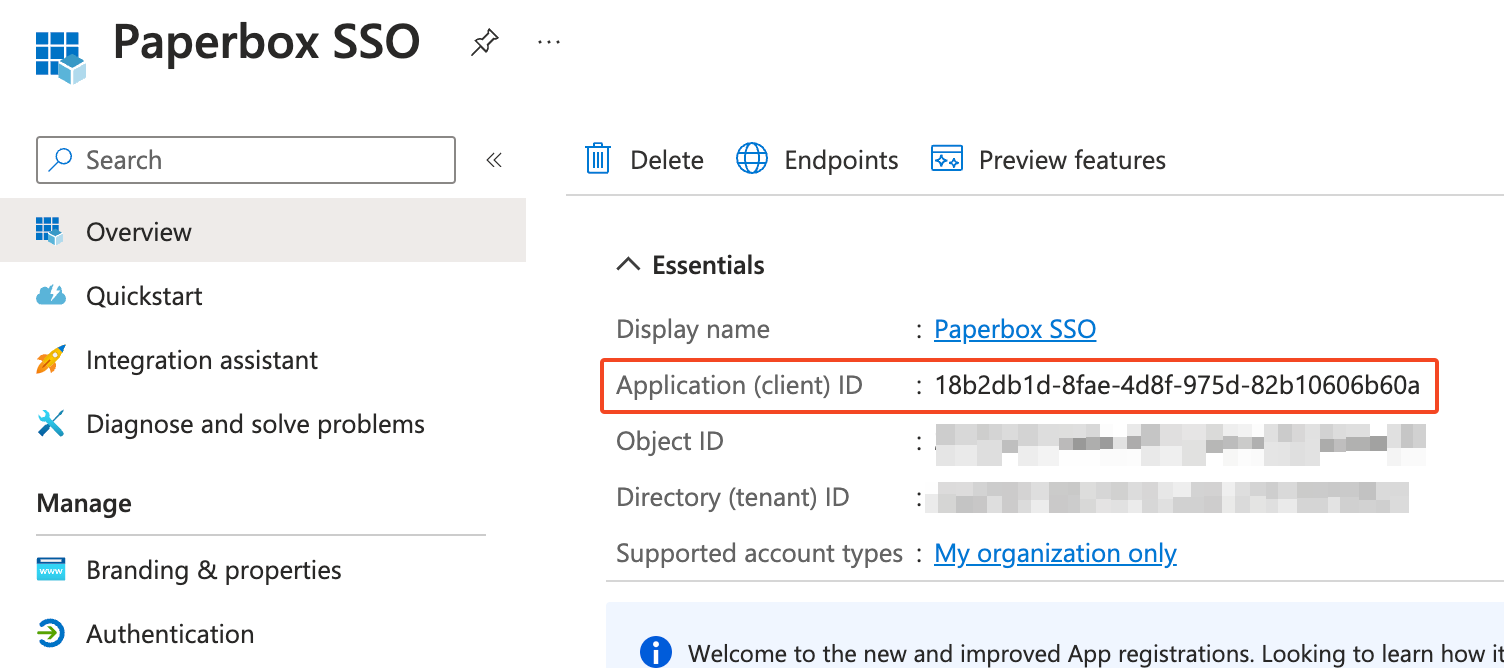Click the My organization only link
1504x668 pixels.
coord(1055,552)
